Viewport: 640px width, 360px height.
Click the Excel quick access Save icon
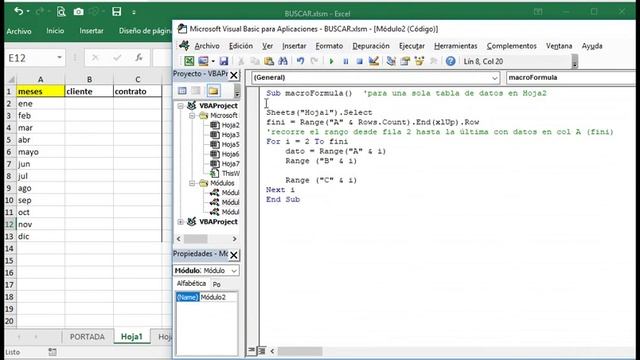[117, 12]
